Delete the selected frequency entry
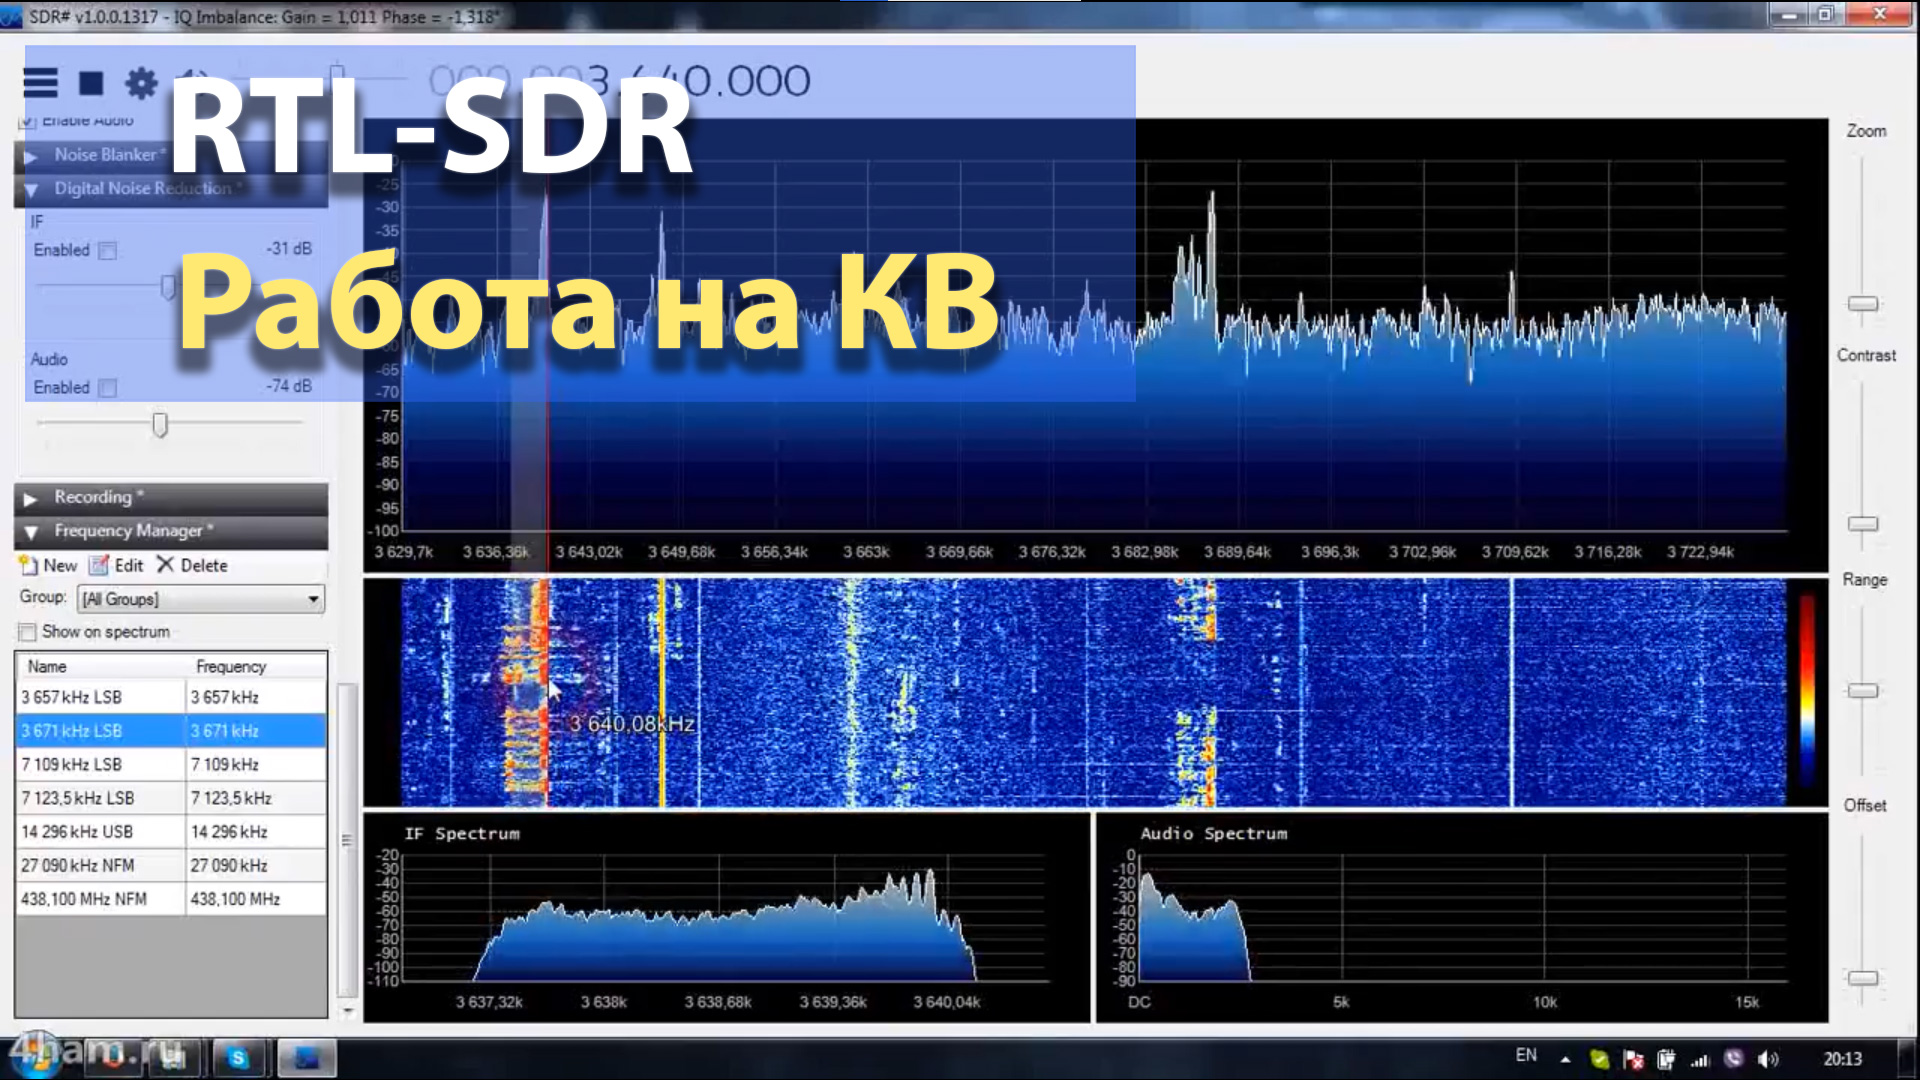This screenshot has width=1920, height=1080. (x=191, y=565)
